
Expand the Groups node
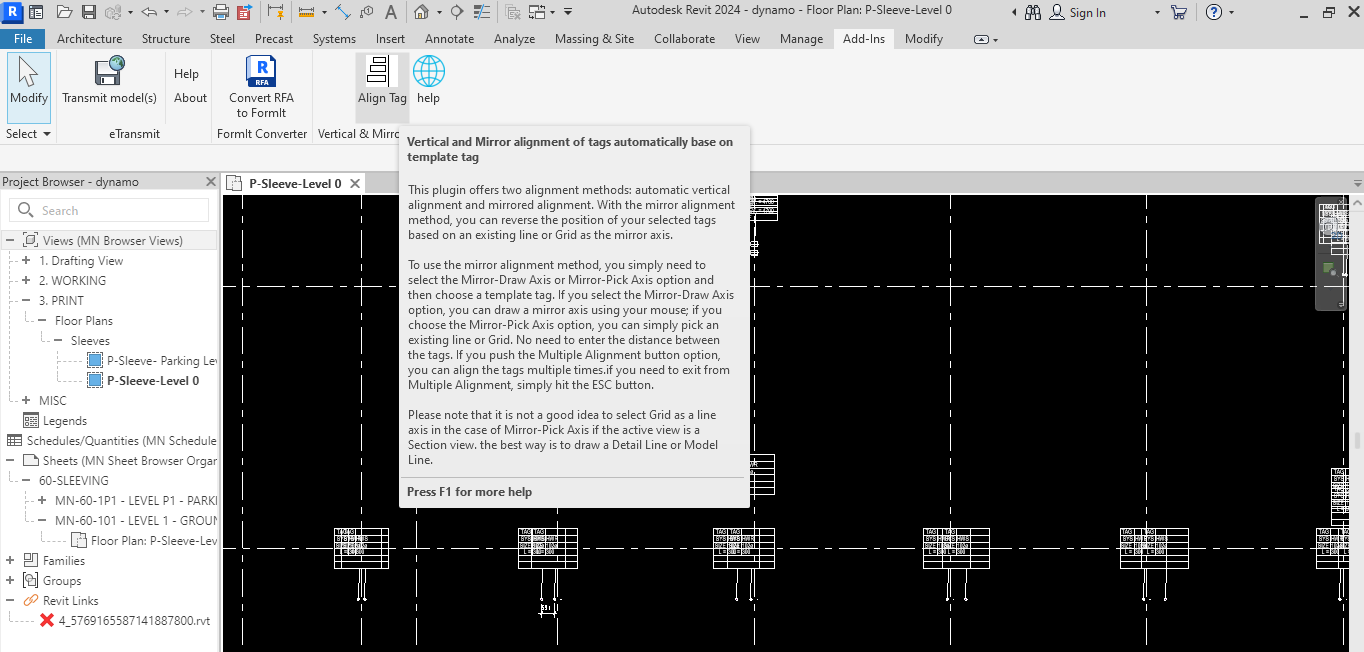(x=10, y=581)
